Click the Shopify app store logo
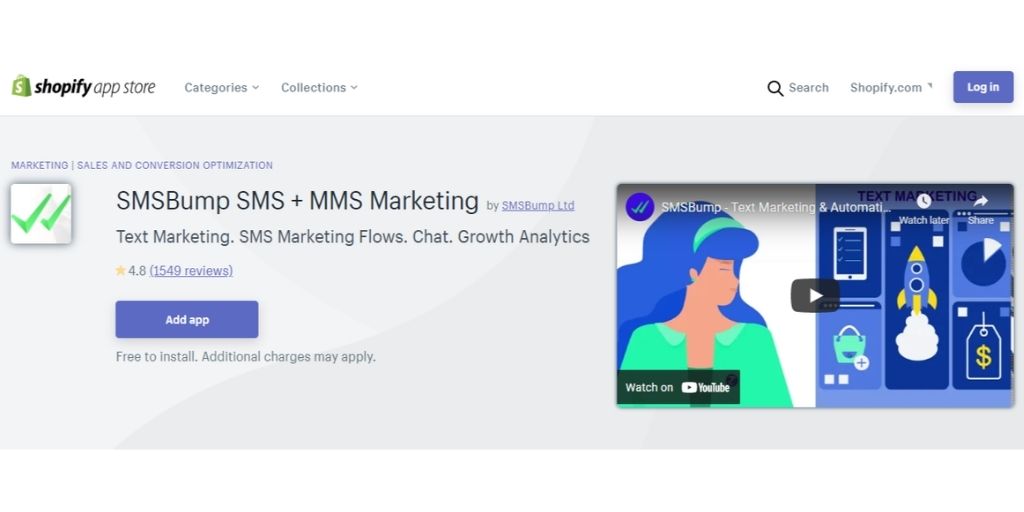 (84, 87)
